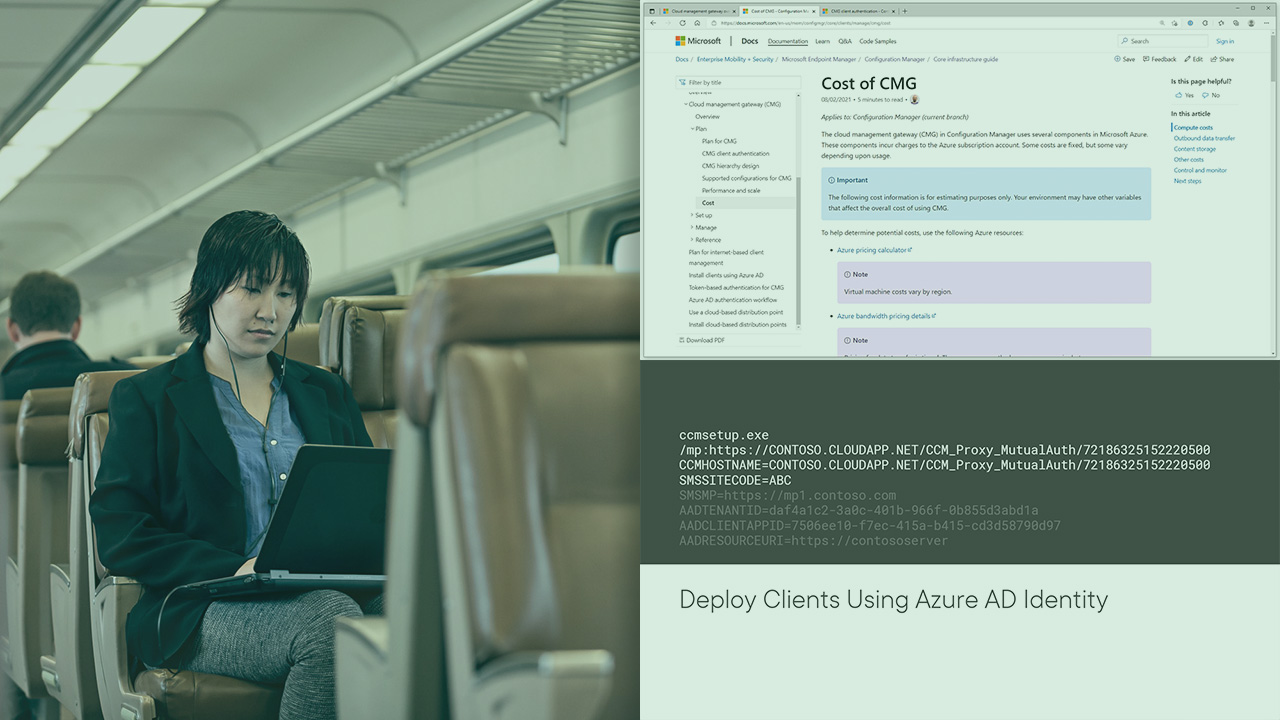Screen dimensions: 1280x720
Task: Click the browser back arrow
Action: tap(653, 23)
